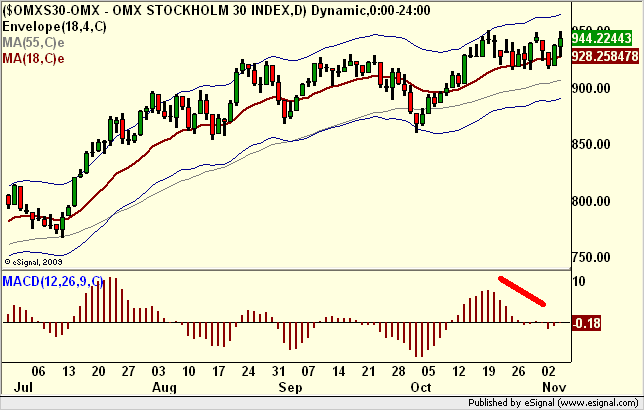Click the 31 date label above Sep

tap(278, 371)
